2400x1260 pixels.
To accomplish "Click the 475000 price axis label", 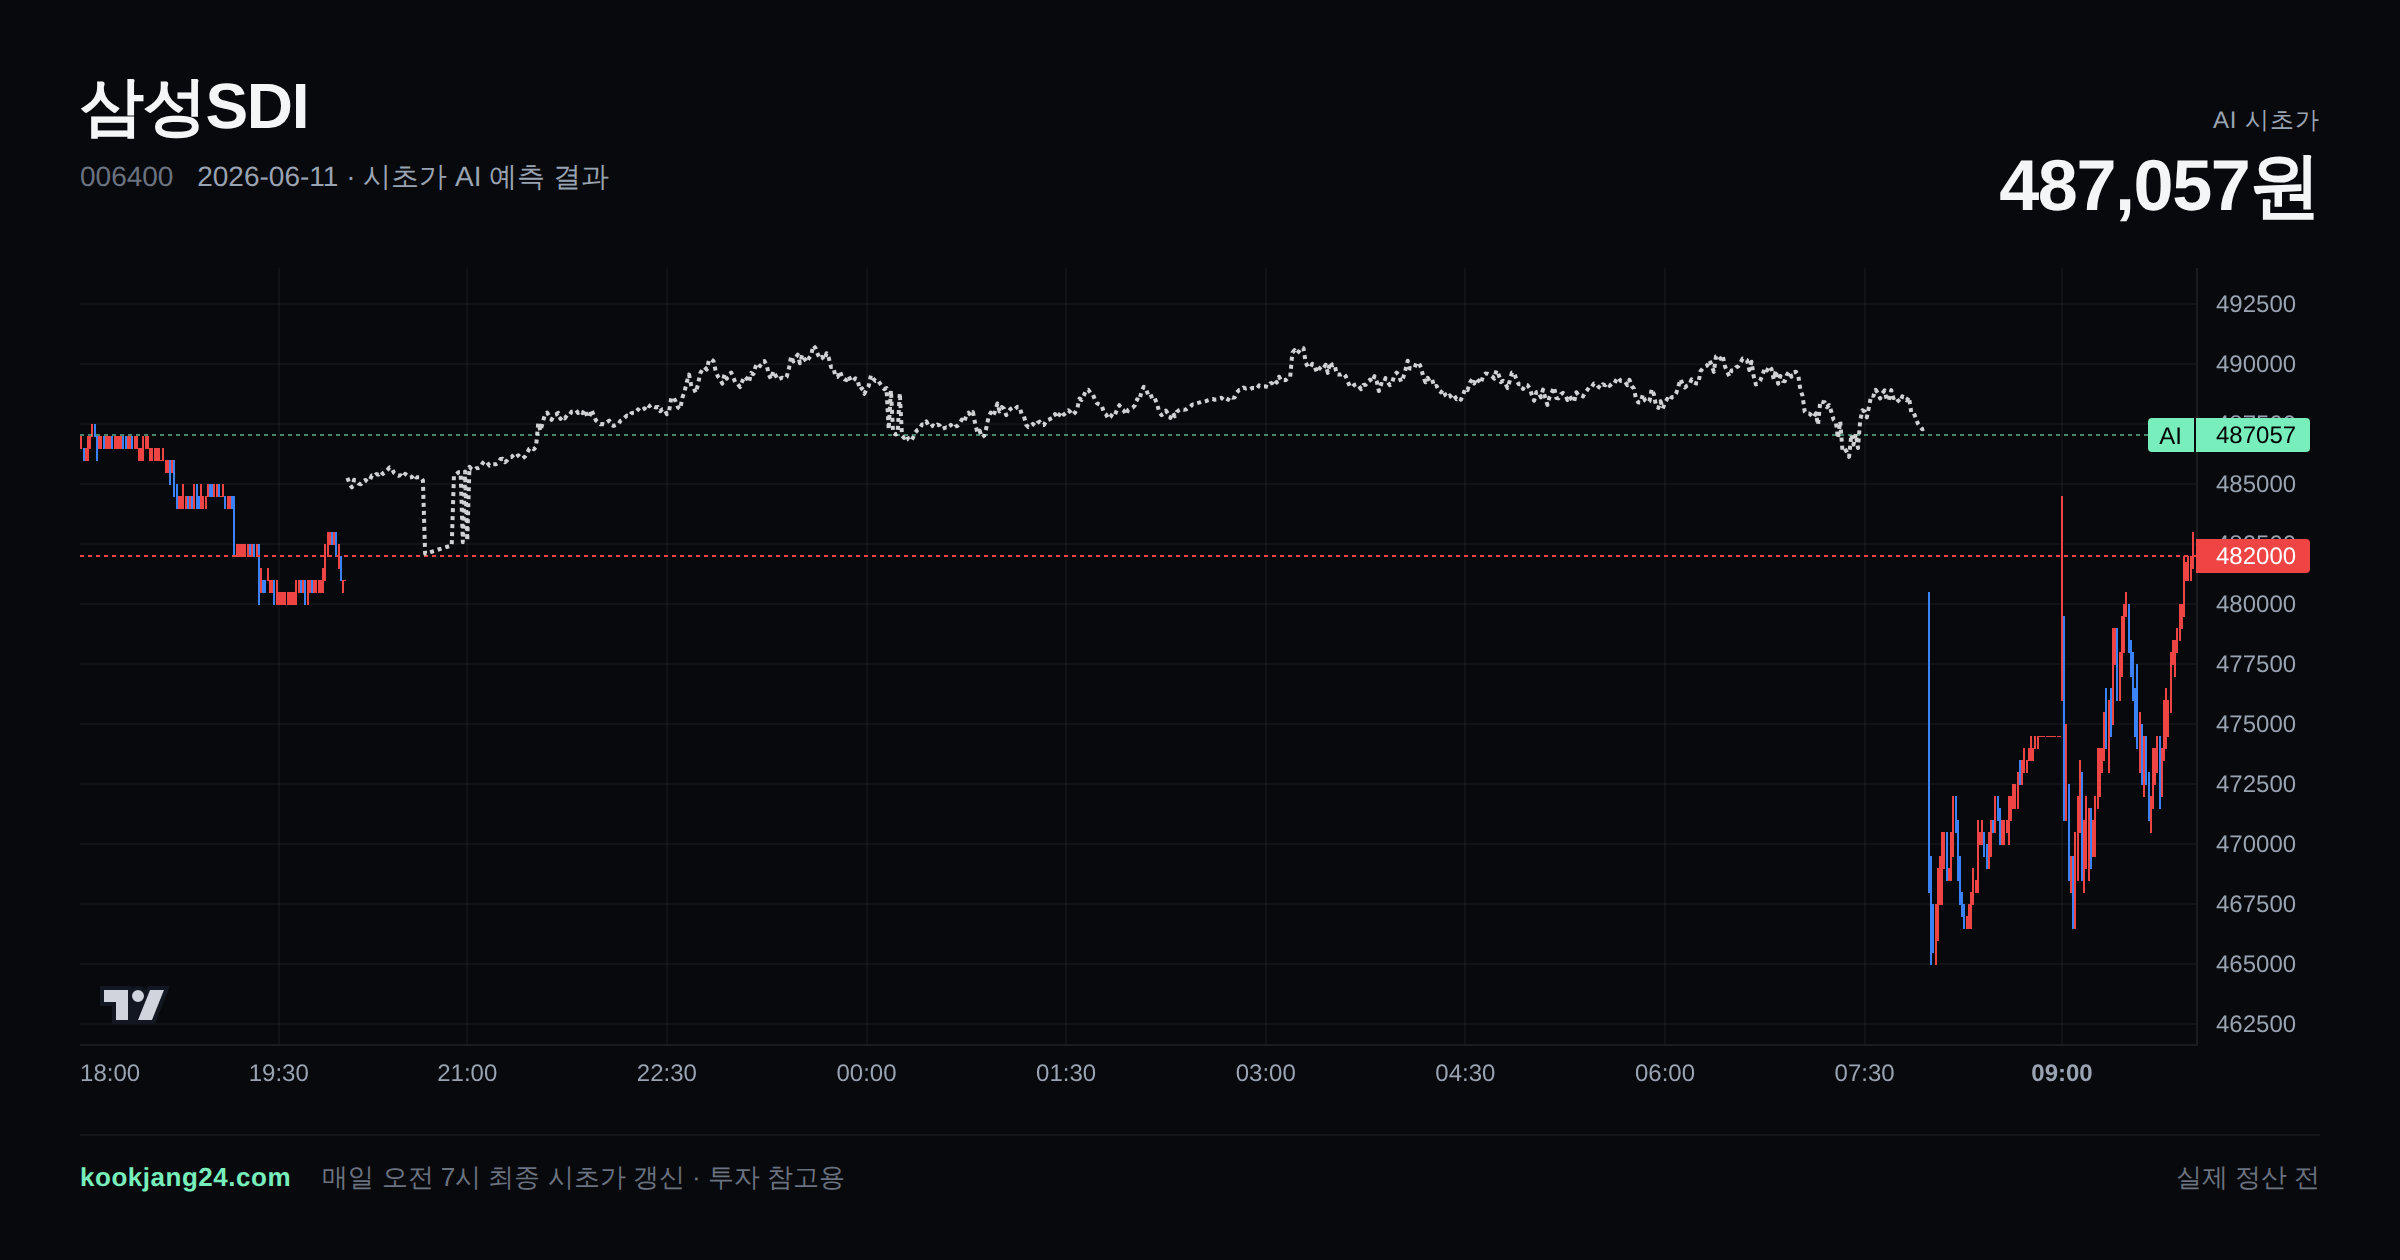I will pyautogui.click(x=2255, y=724).
